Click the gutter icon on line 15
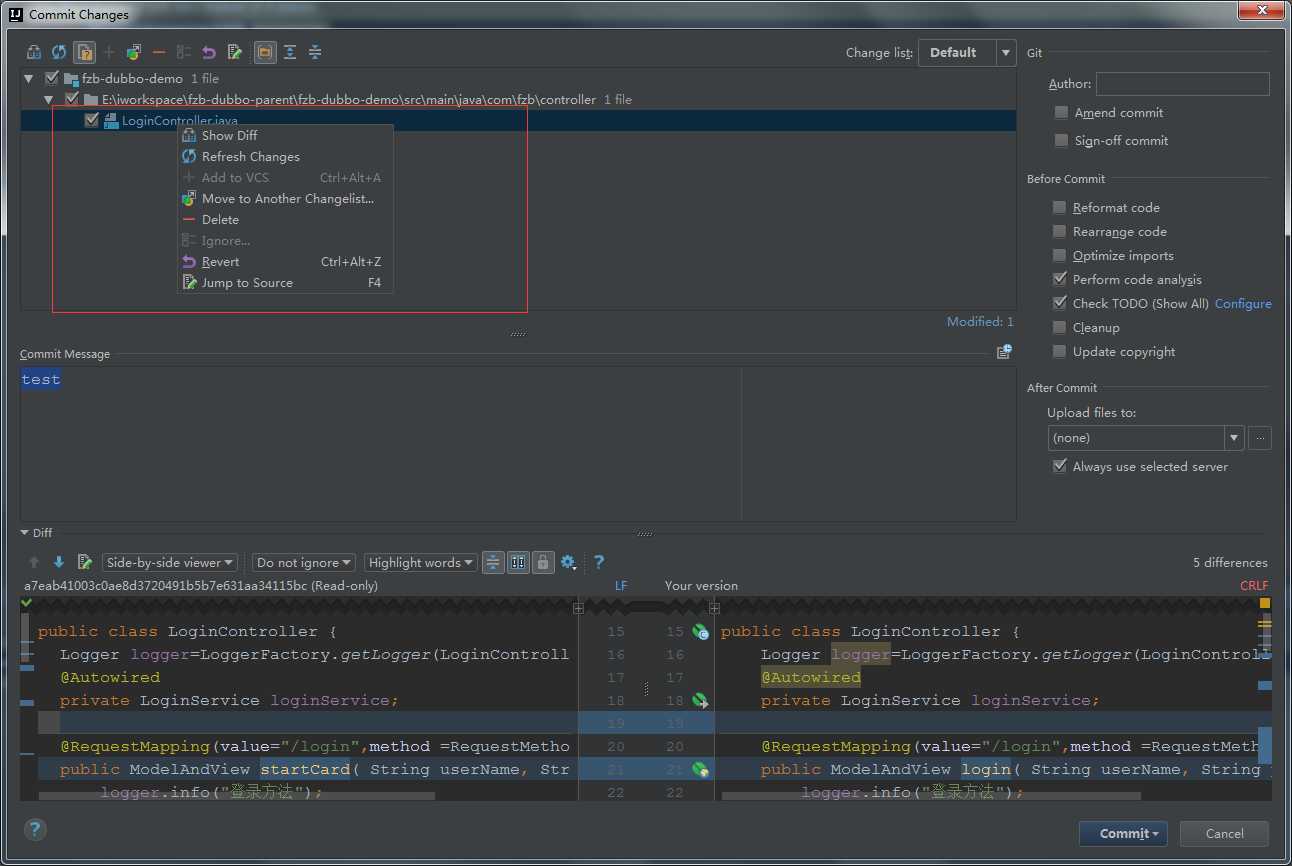Image resolution: width=1292 pixels, height=866 pixels. coord(701,632)
